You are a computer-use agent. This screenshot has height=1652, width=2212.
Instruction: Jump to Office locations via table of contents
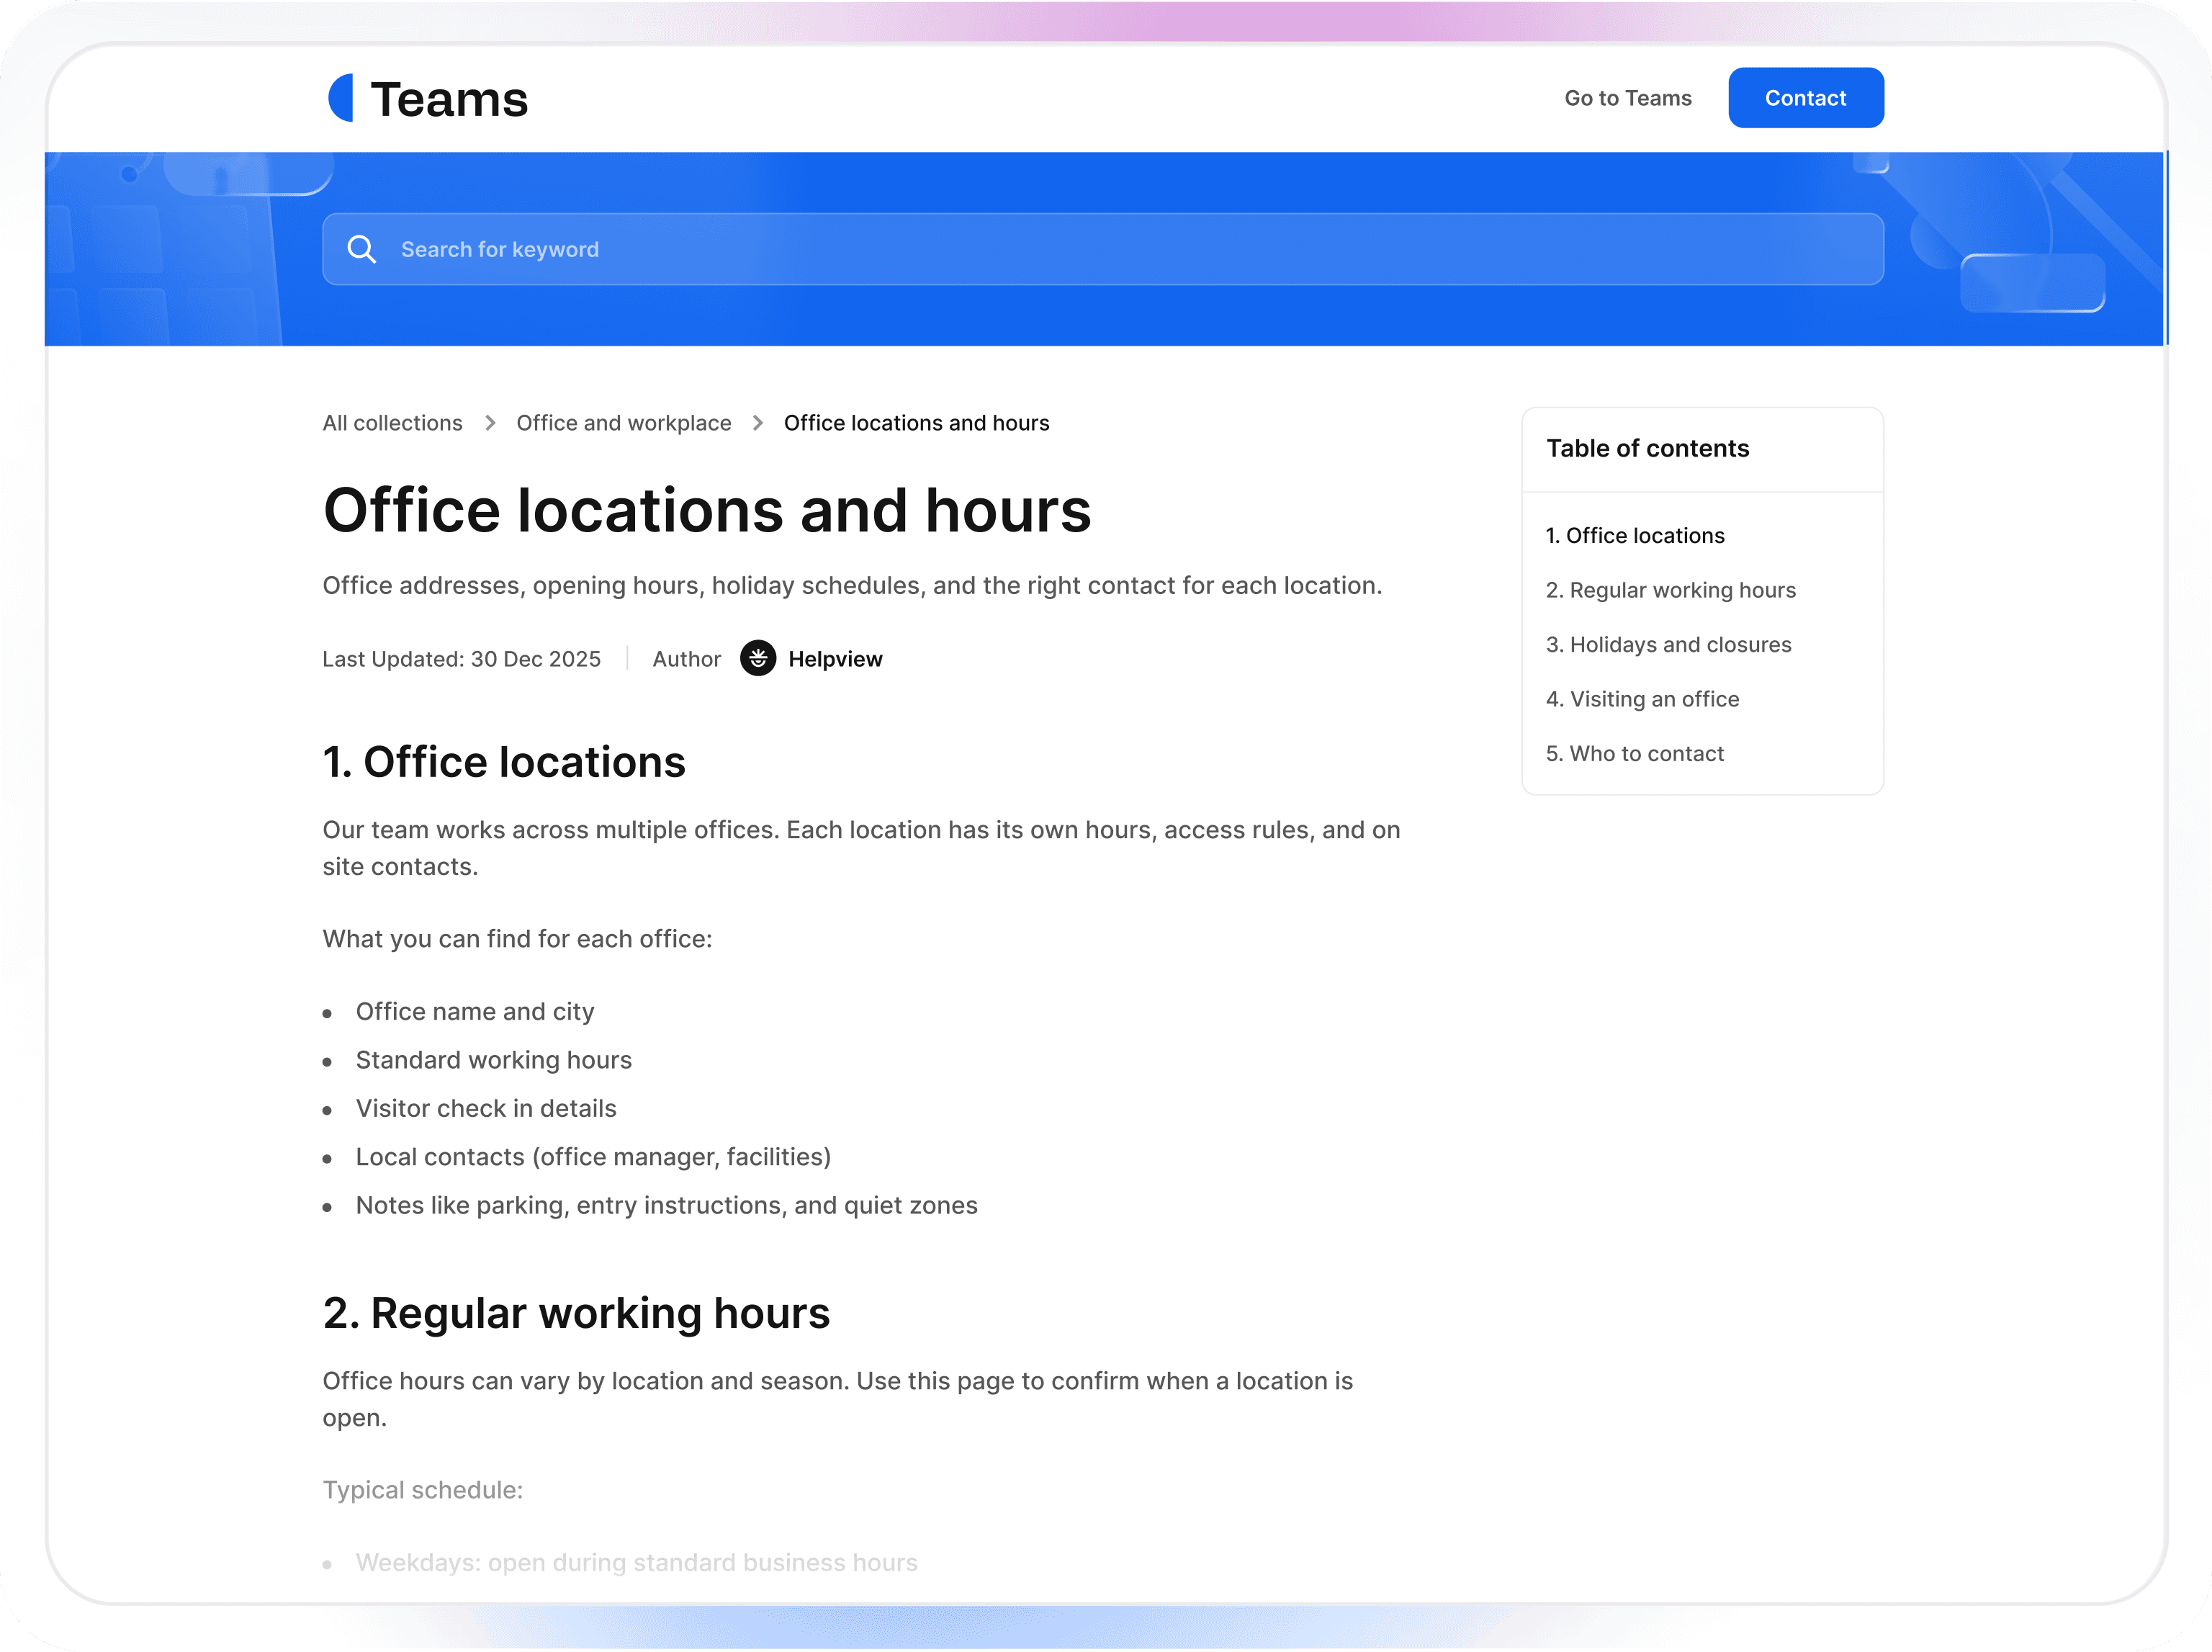[1635, 535]
